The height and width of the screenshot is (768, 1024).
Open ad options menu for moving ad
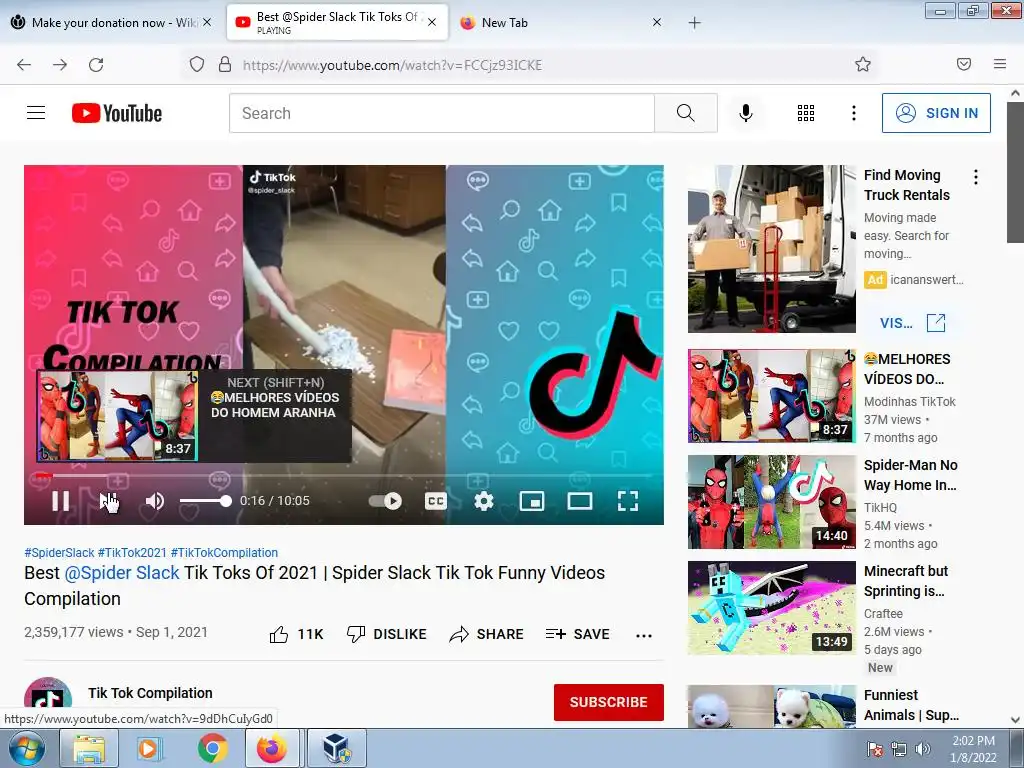[976, 177]
